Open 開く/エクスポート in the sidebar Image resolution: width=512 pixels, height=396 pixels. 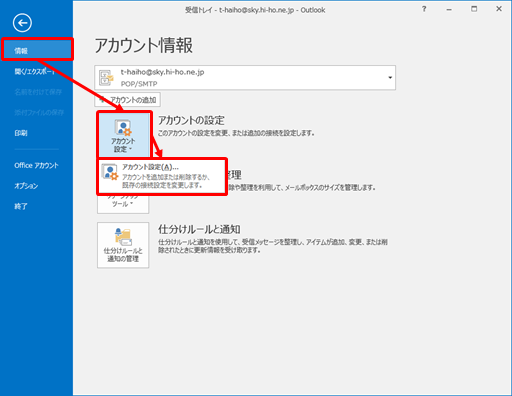(36, 71)
